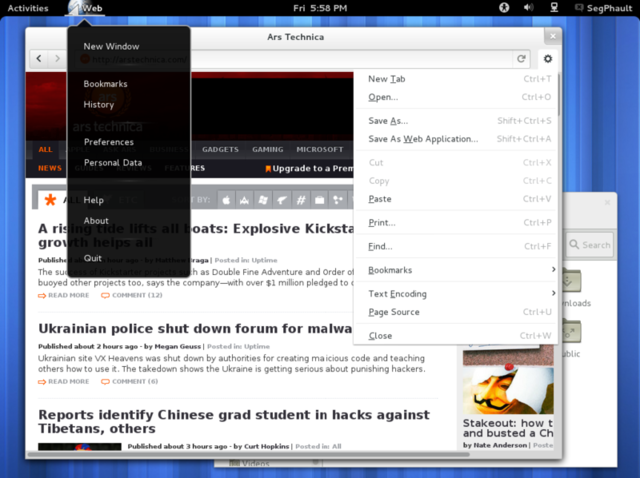Select New Window in the app menu
The image size is (640, 478).
pos(111,47)
